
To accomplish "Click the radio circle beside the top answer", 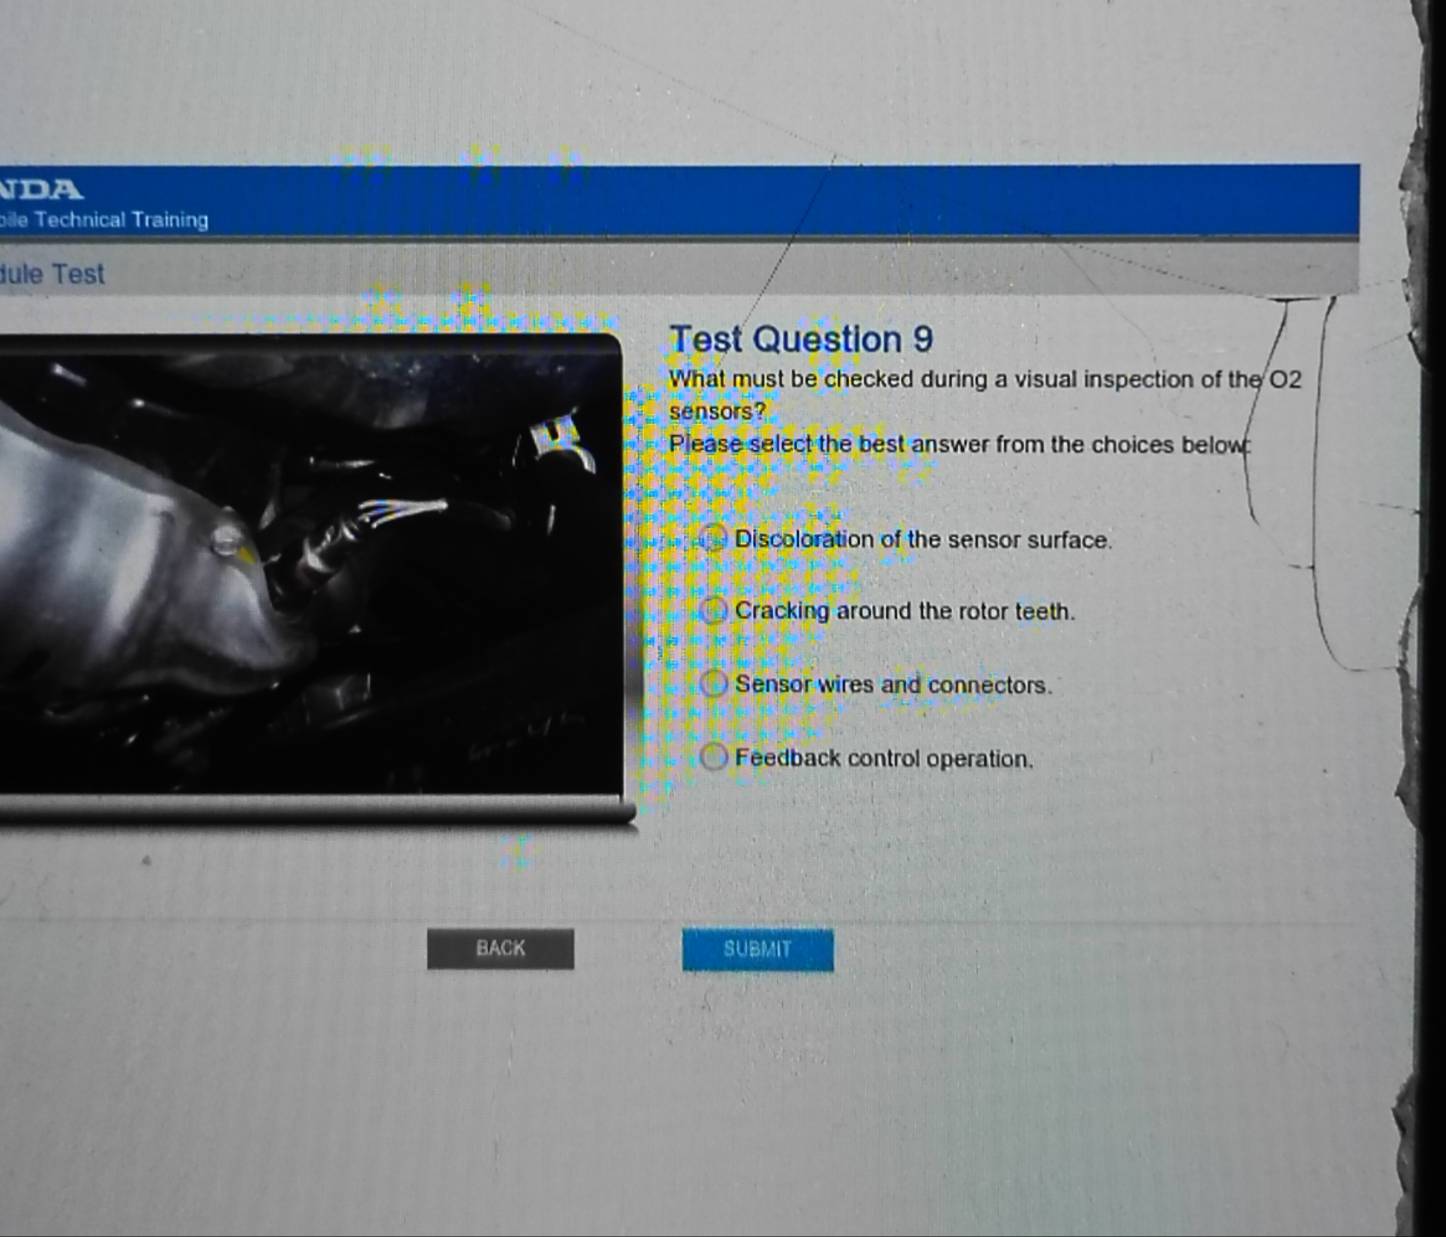I will (713, 539).
